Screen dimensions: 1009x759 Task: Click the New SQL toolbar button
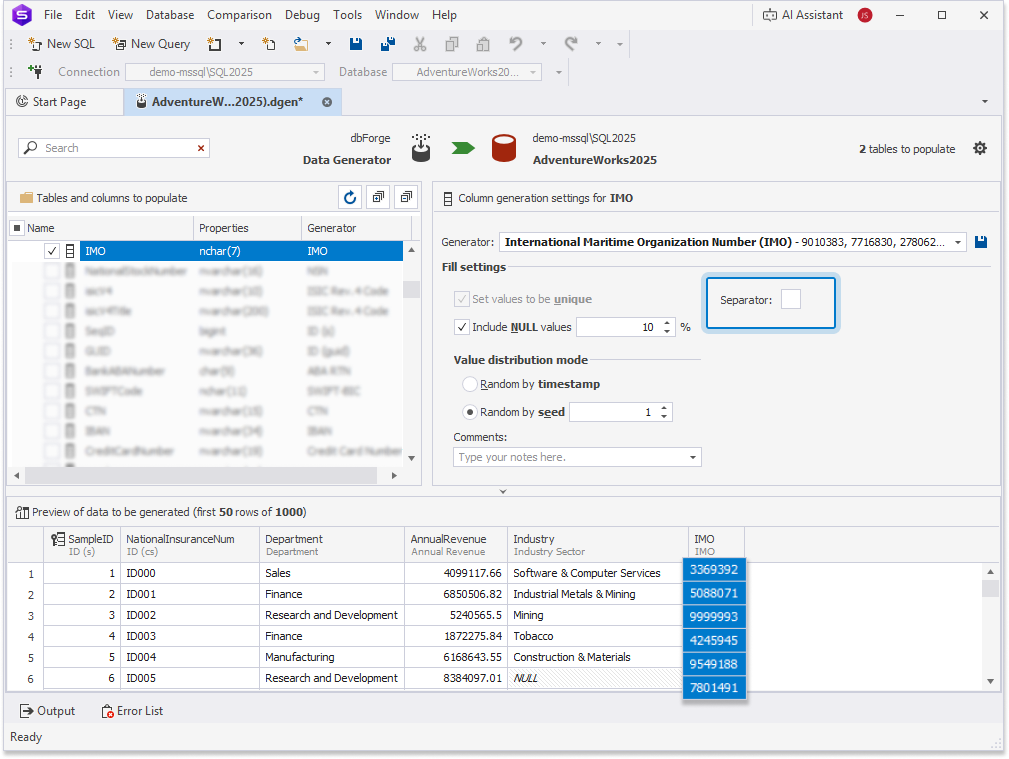tap(61, 44)
